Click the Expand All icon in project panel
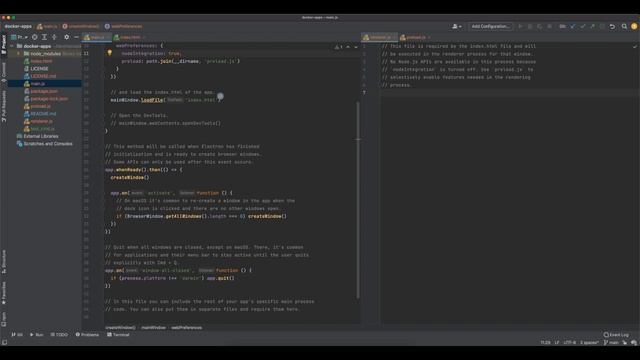The width and height of the screenshot is (640, 360). (44, 37)
